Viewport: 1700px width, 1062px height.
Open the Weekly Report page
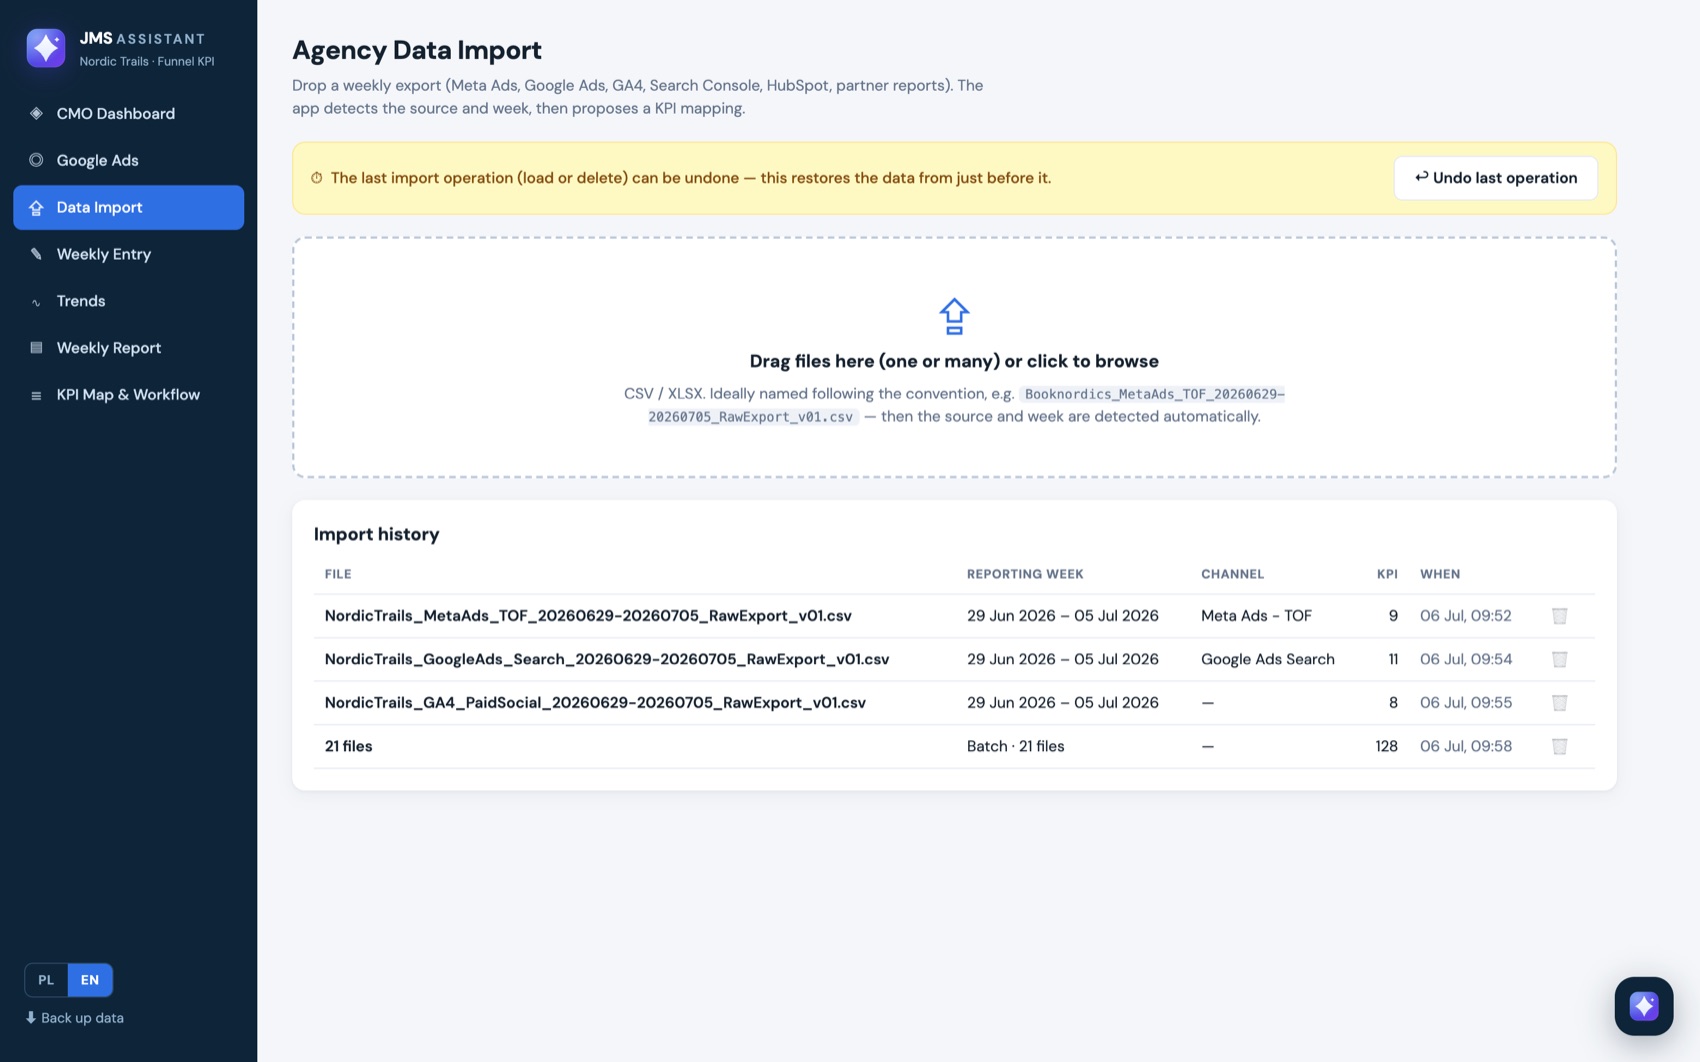click(128, 348)
